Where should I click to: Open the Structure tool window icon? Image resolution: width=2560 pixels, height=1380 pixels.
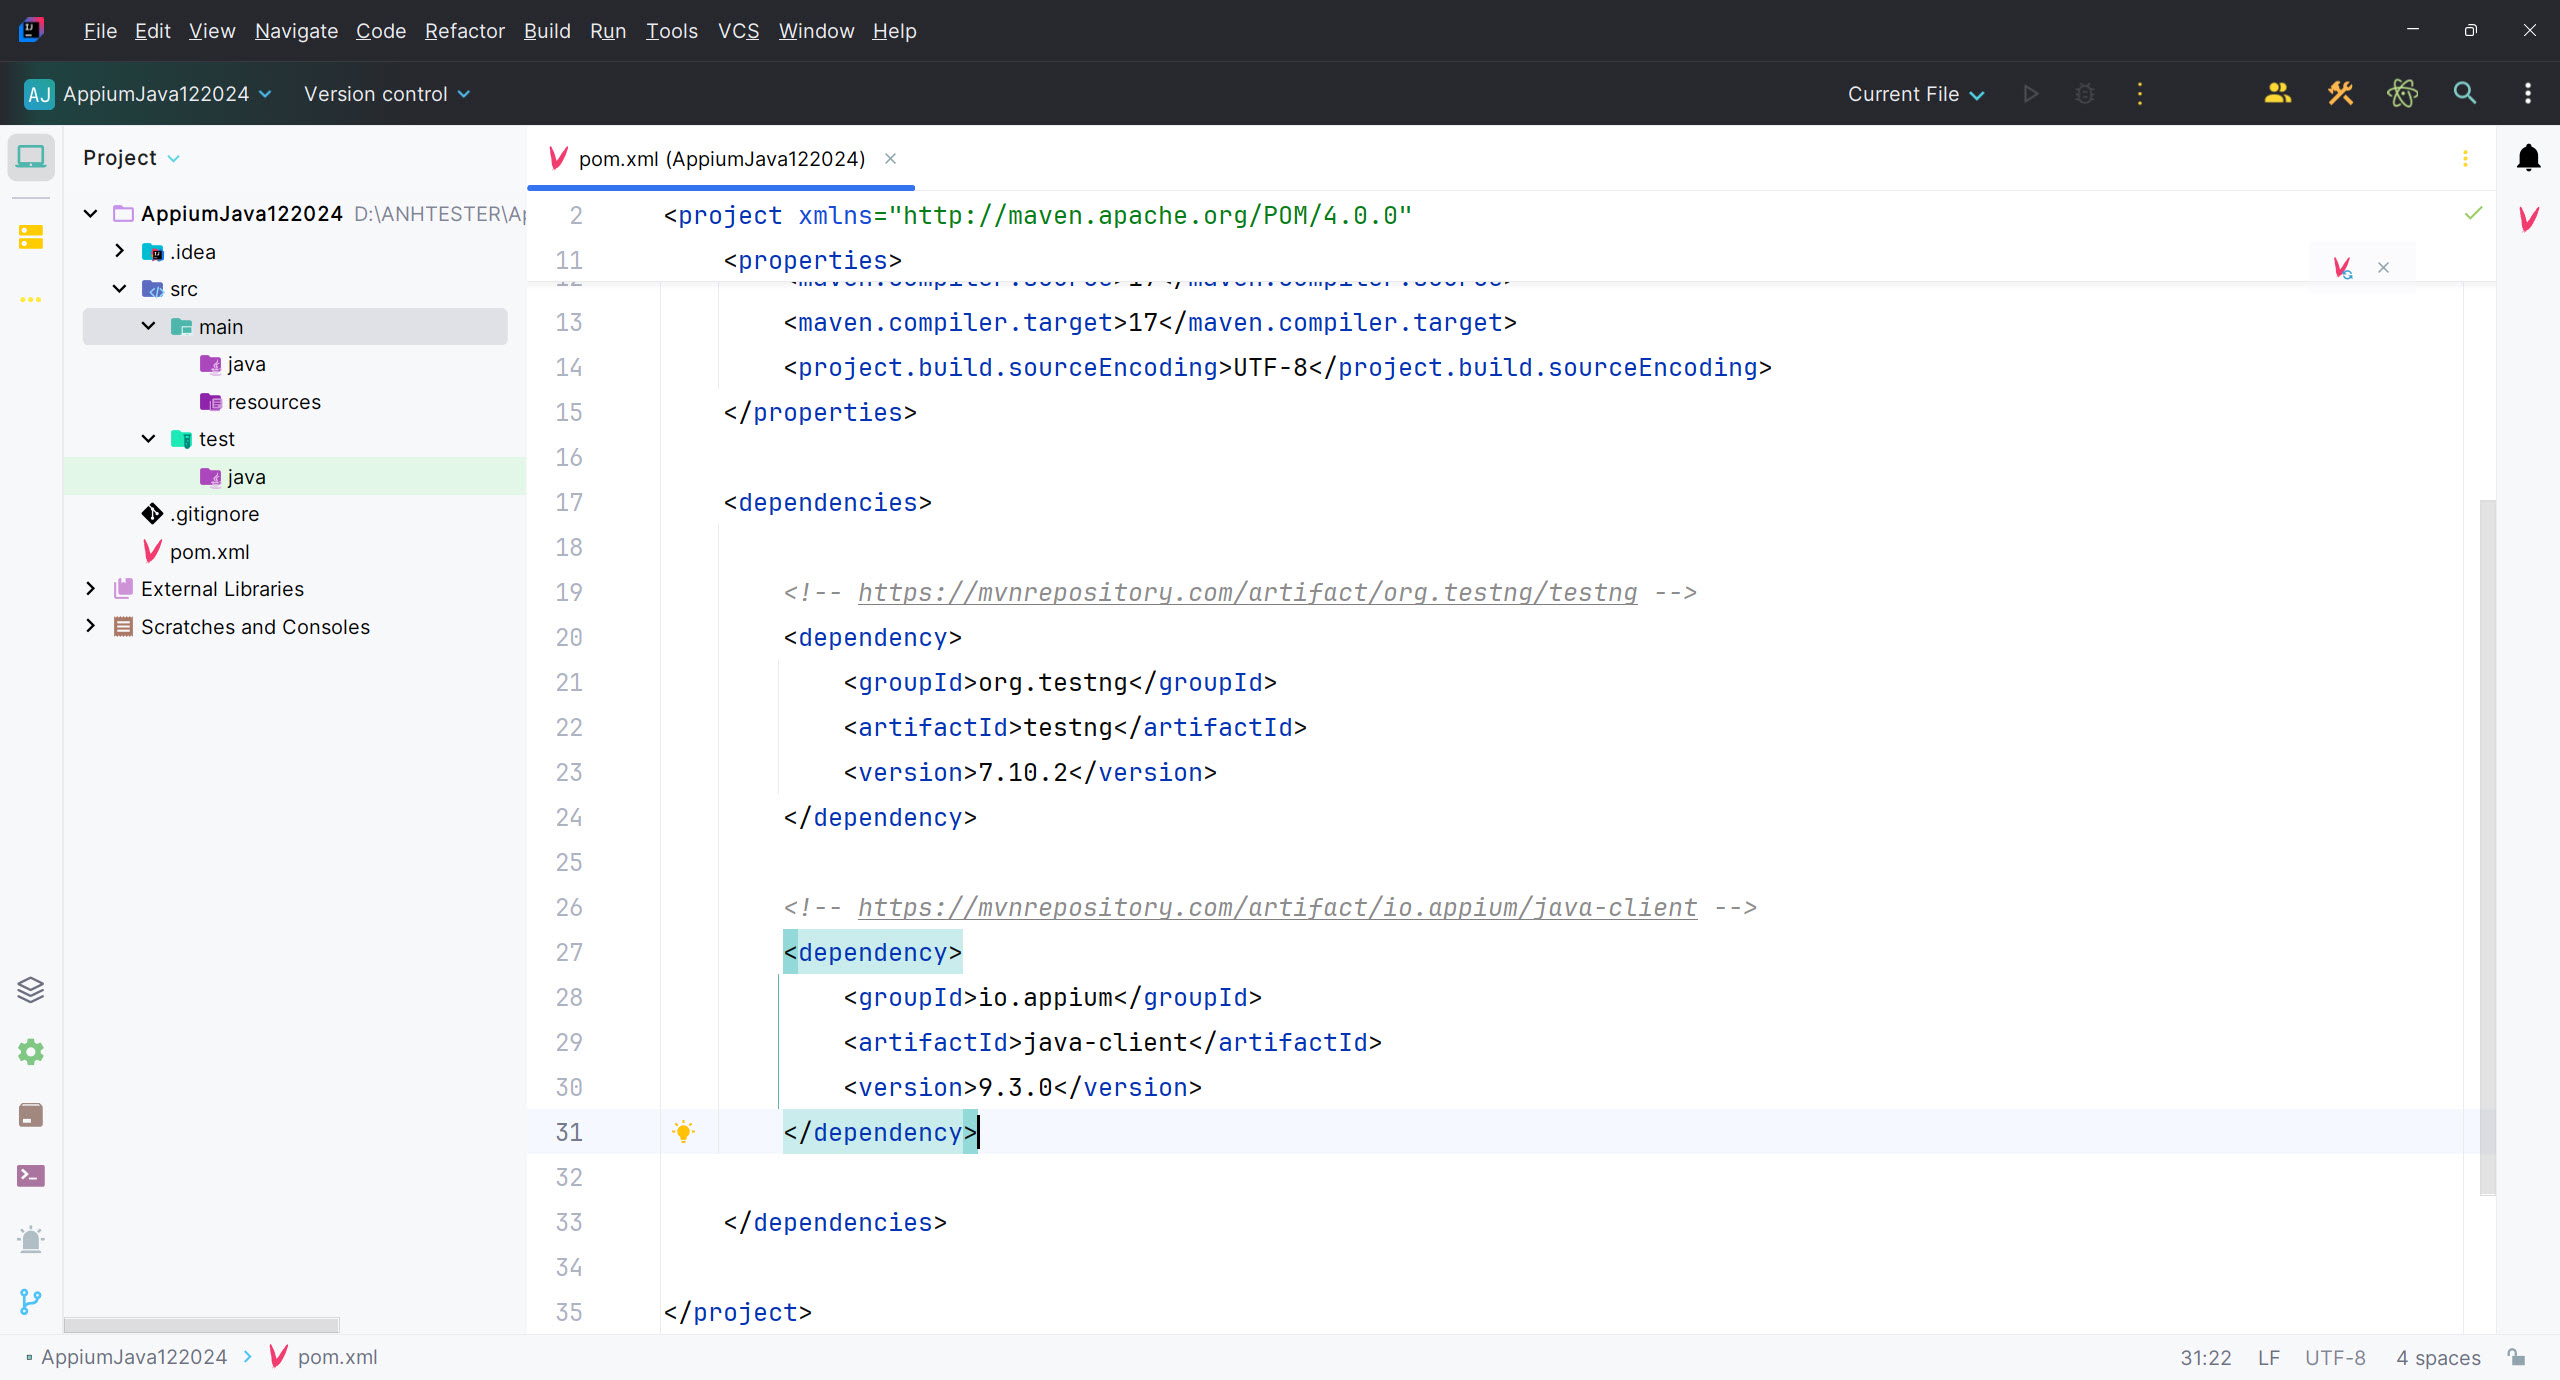pyautogui.click(x=31, y=237)
